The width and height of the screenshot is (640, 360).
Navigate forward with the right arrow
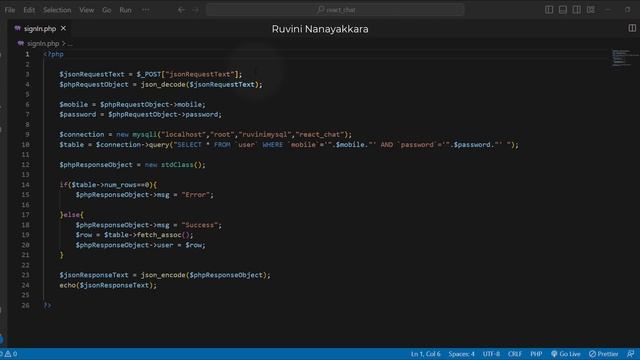(x=196, y=10)
